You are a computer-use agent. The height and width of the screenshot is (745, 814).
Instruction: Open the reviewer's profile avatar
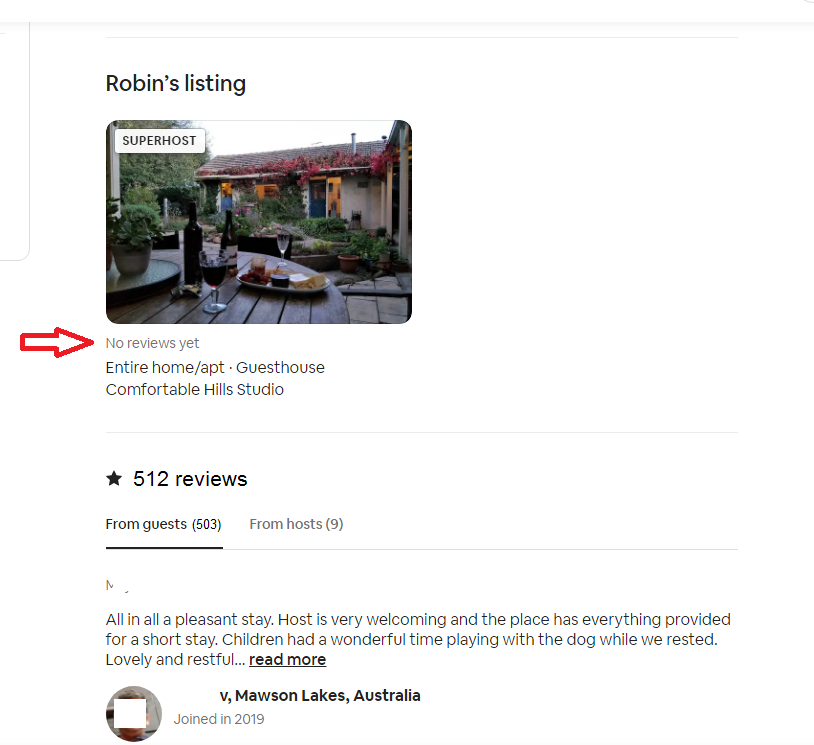(x=134, y=714)
